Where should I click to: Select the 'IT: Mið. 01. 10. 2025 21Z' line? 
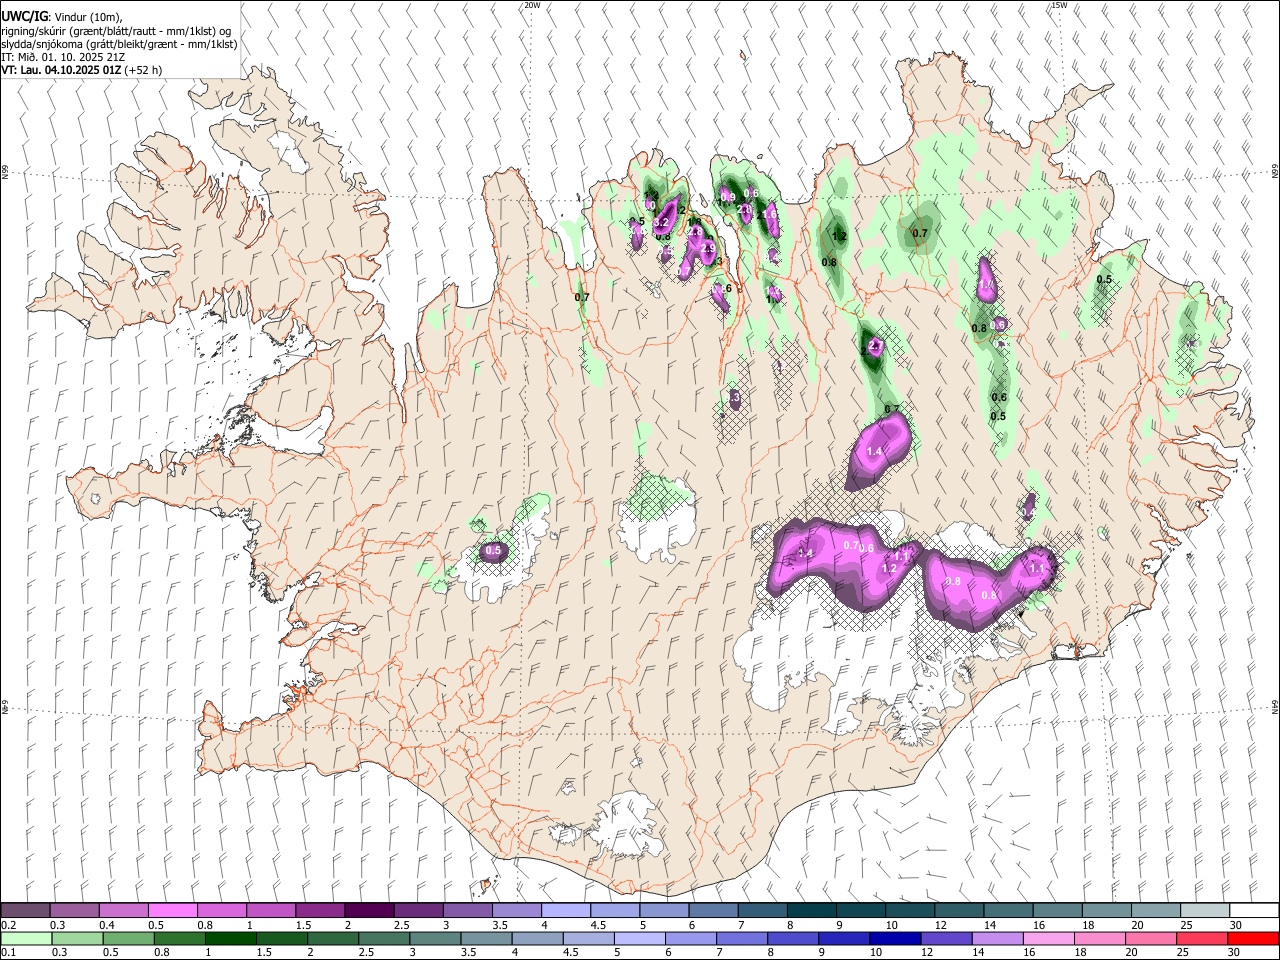(x=63, y=57)
